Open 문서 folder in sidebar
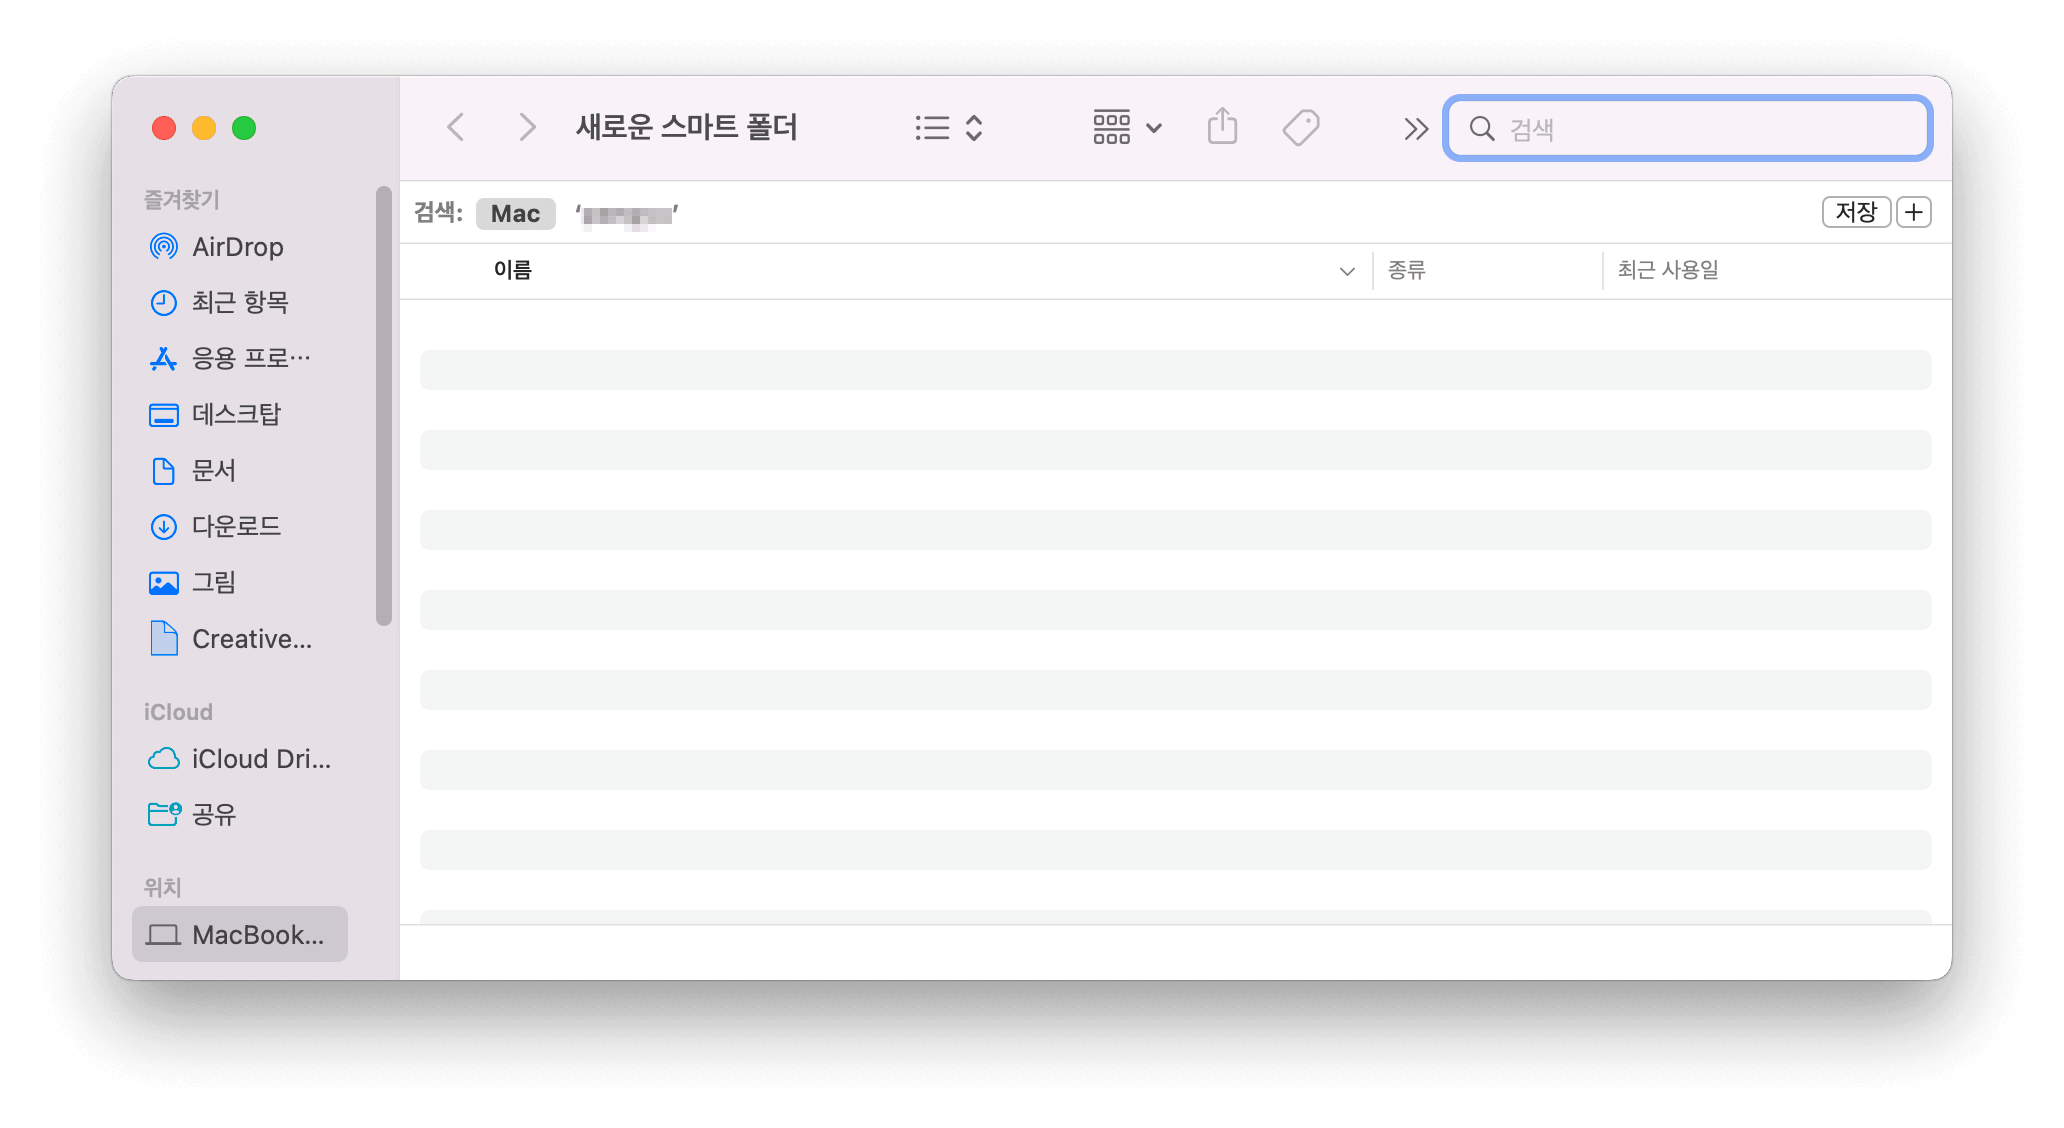 (240, 470)
